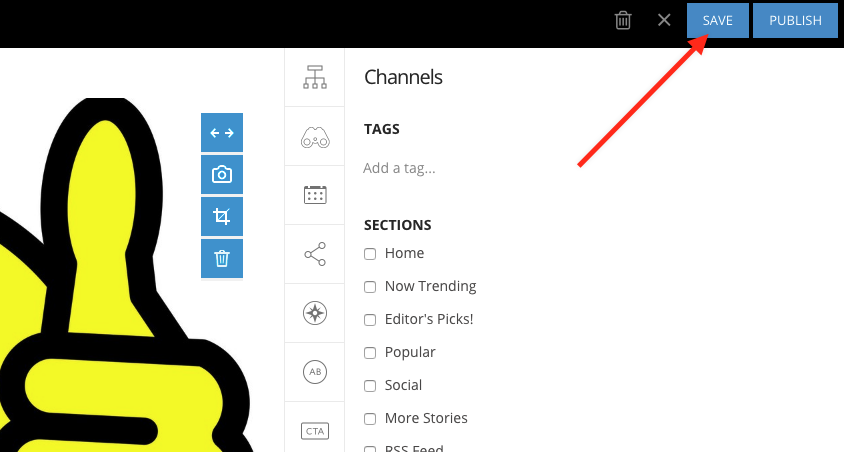844x452 pixels.
Task: Open the compass sidebar icon
Action: pyautogui.click(x=315, y=313)
